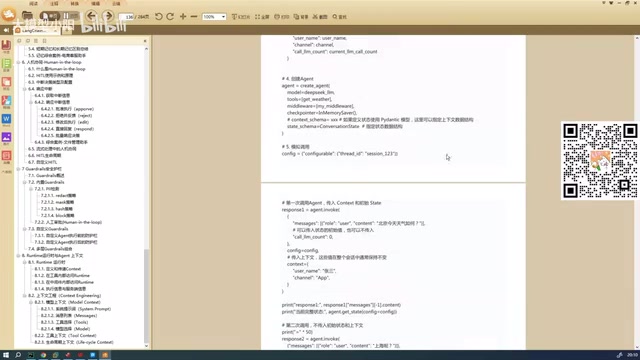Collapse the 7.2.1 PII outline node
The width and height of the screenshot is (640, 360).
click(31, 189)
